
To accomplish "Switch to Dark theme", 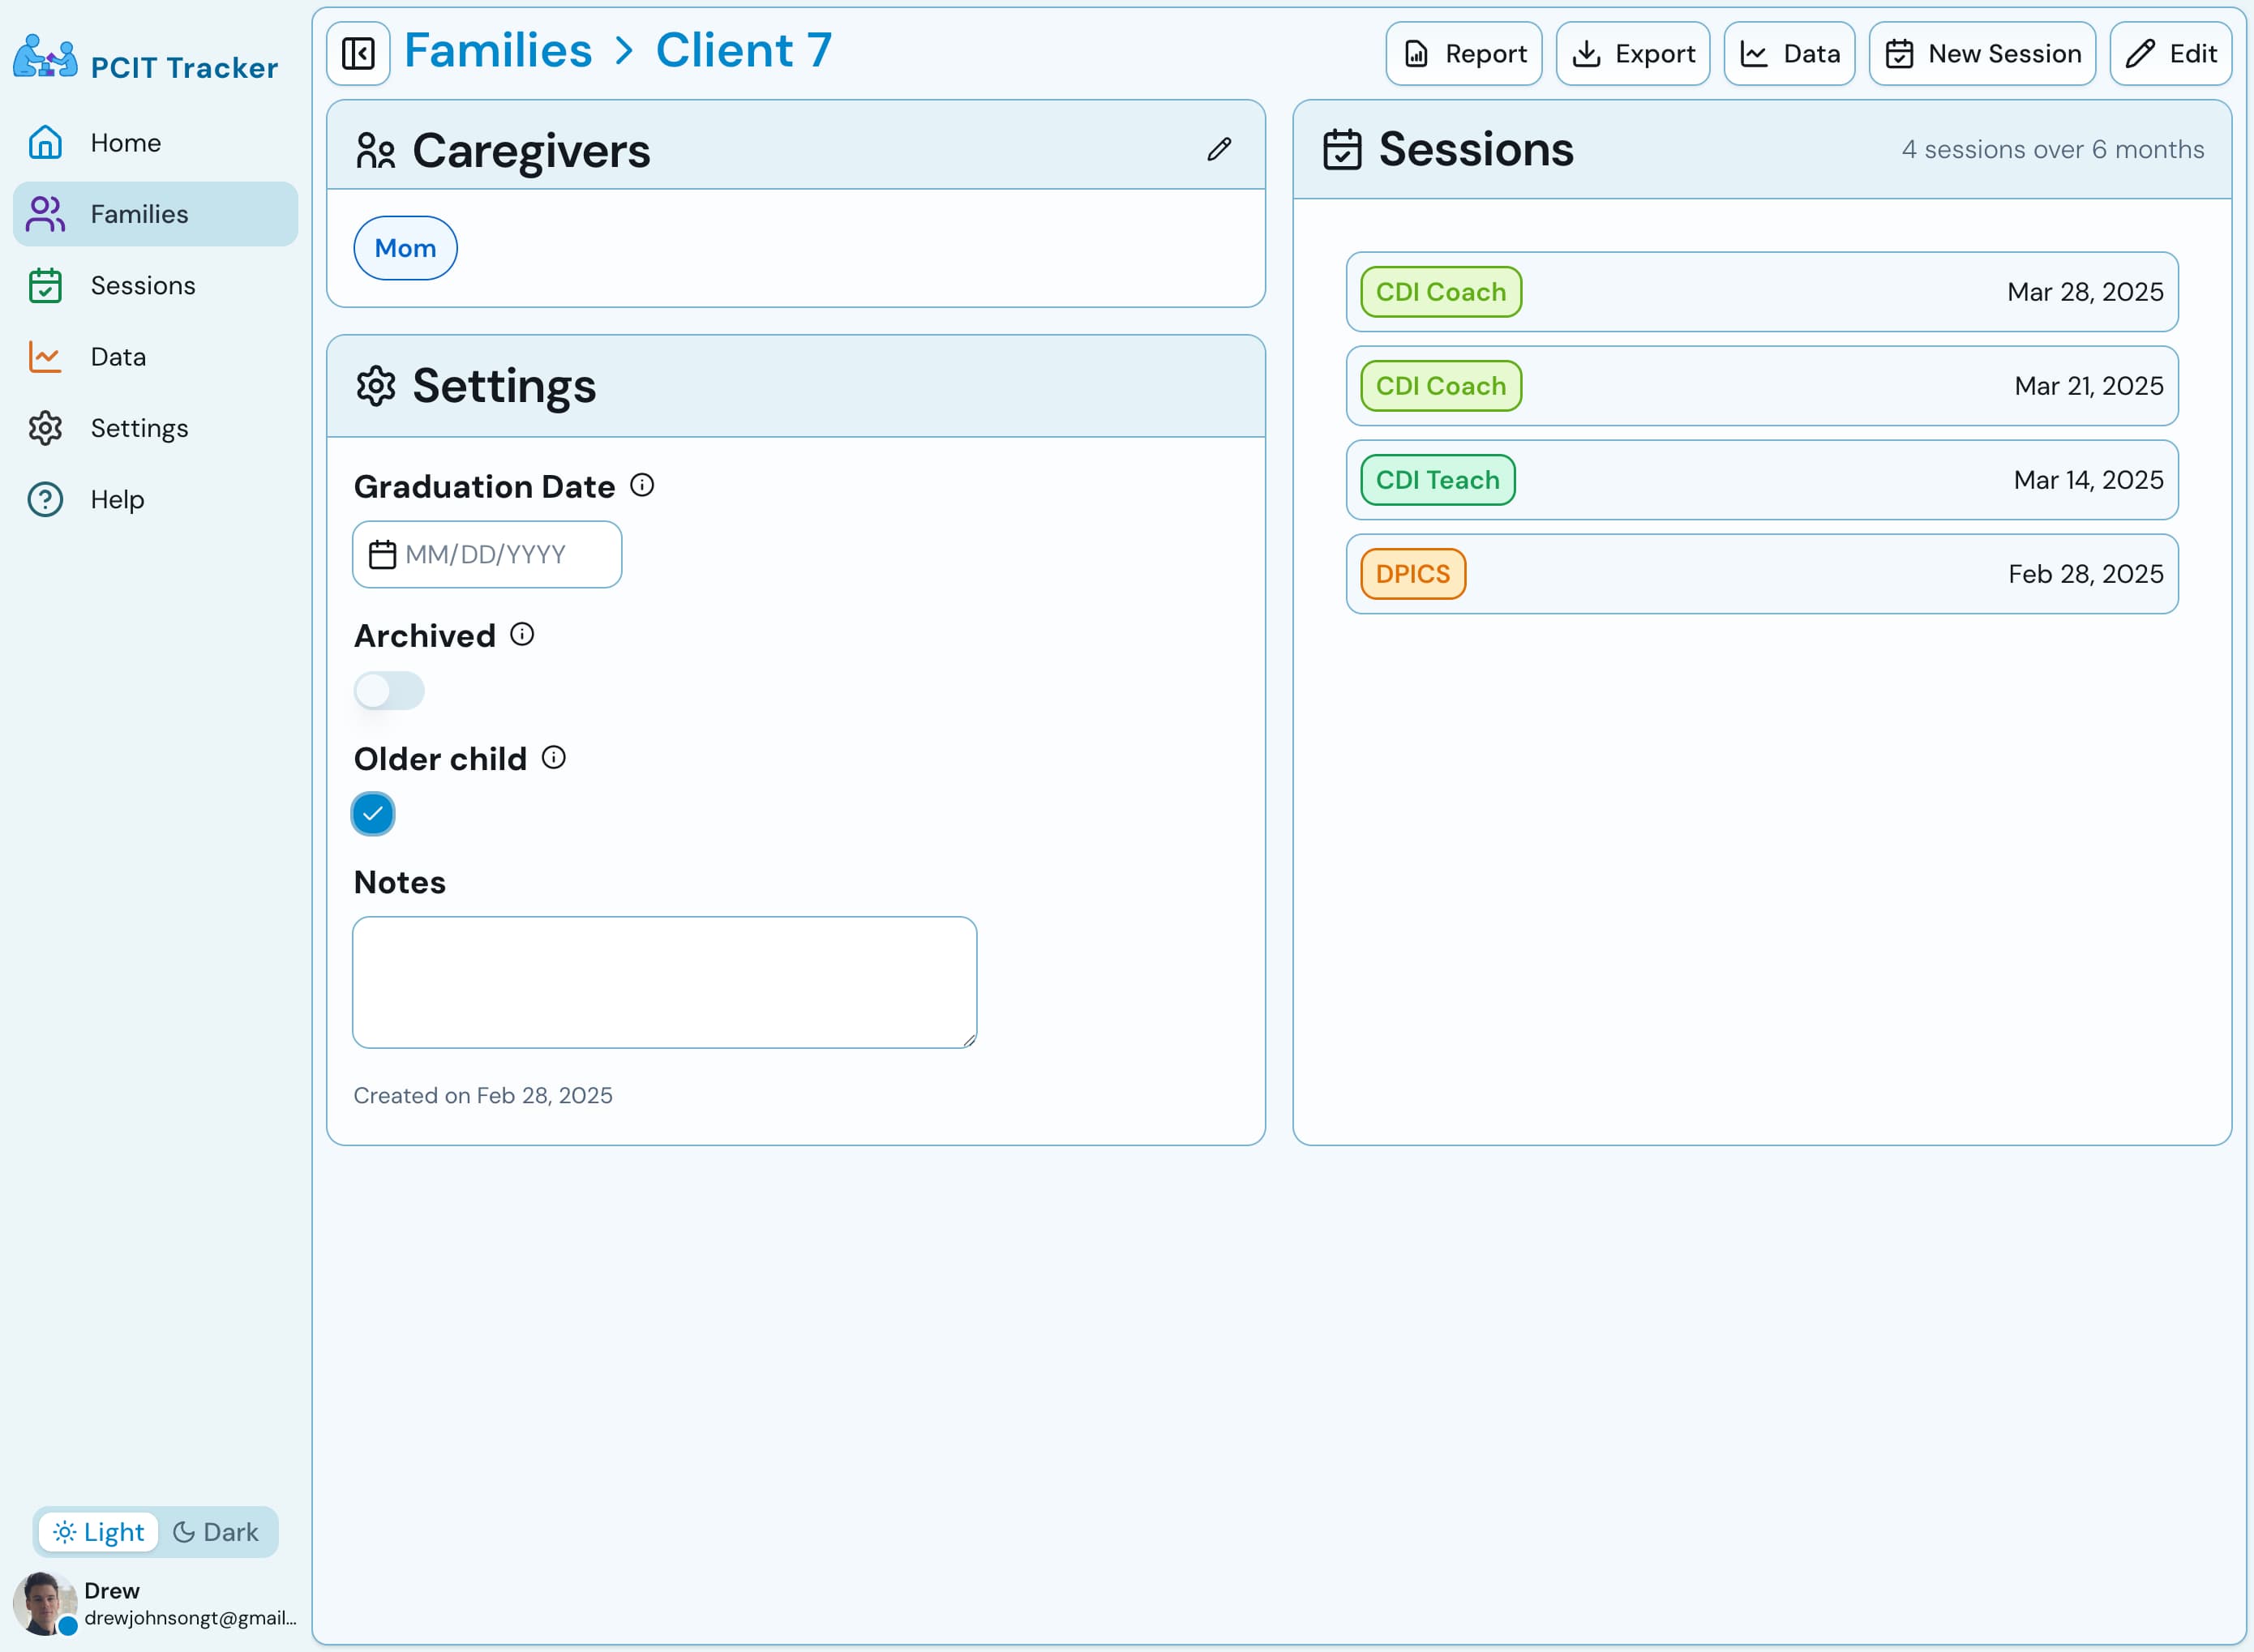I will point(216,1532).
